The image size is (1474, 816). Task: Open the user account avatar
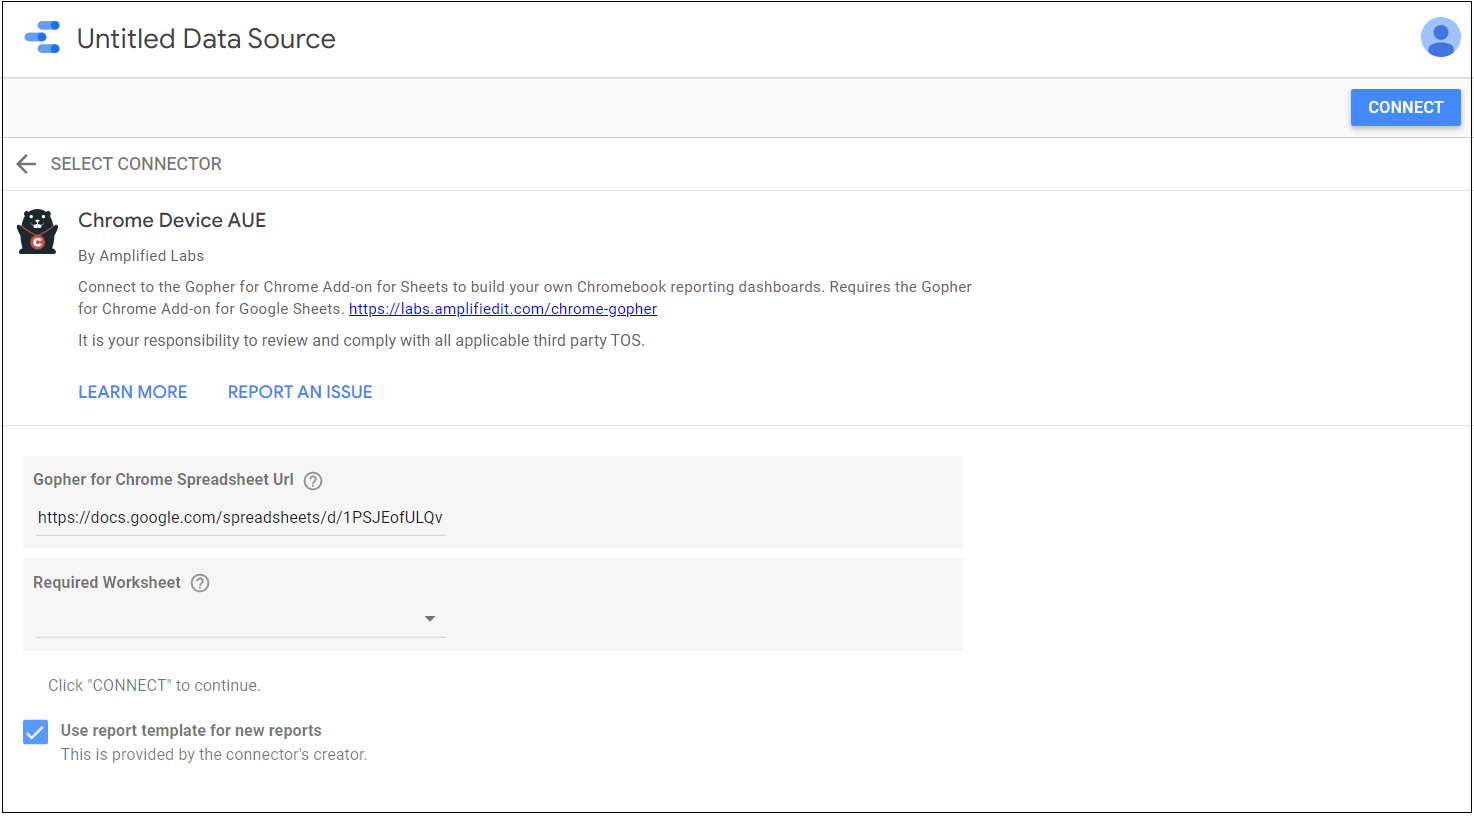click(1440, 38)
